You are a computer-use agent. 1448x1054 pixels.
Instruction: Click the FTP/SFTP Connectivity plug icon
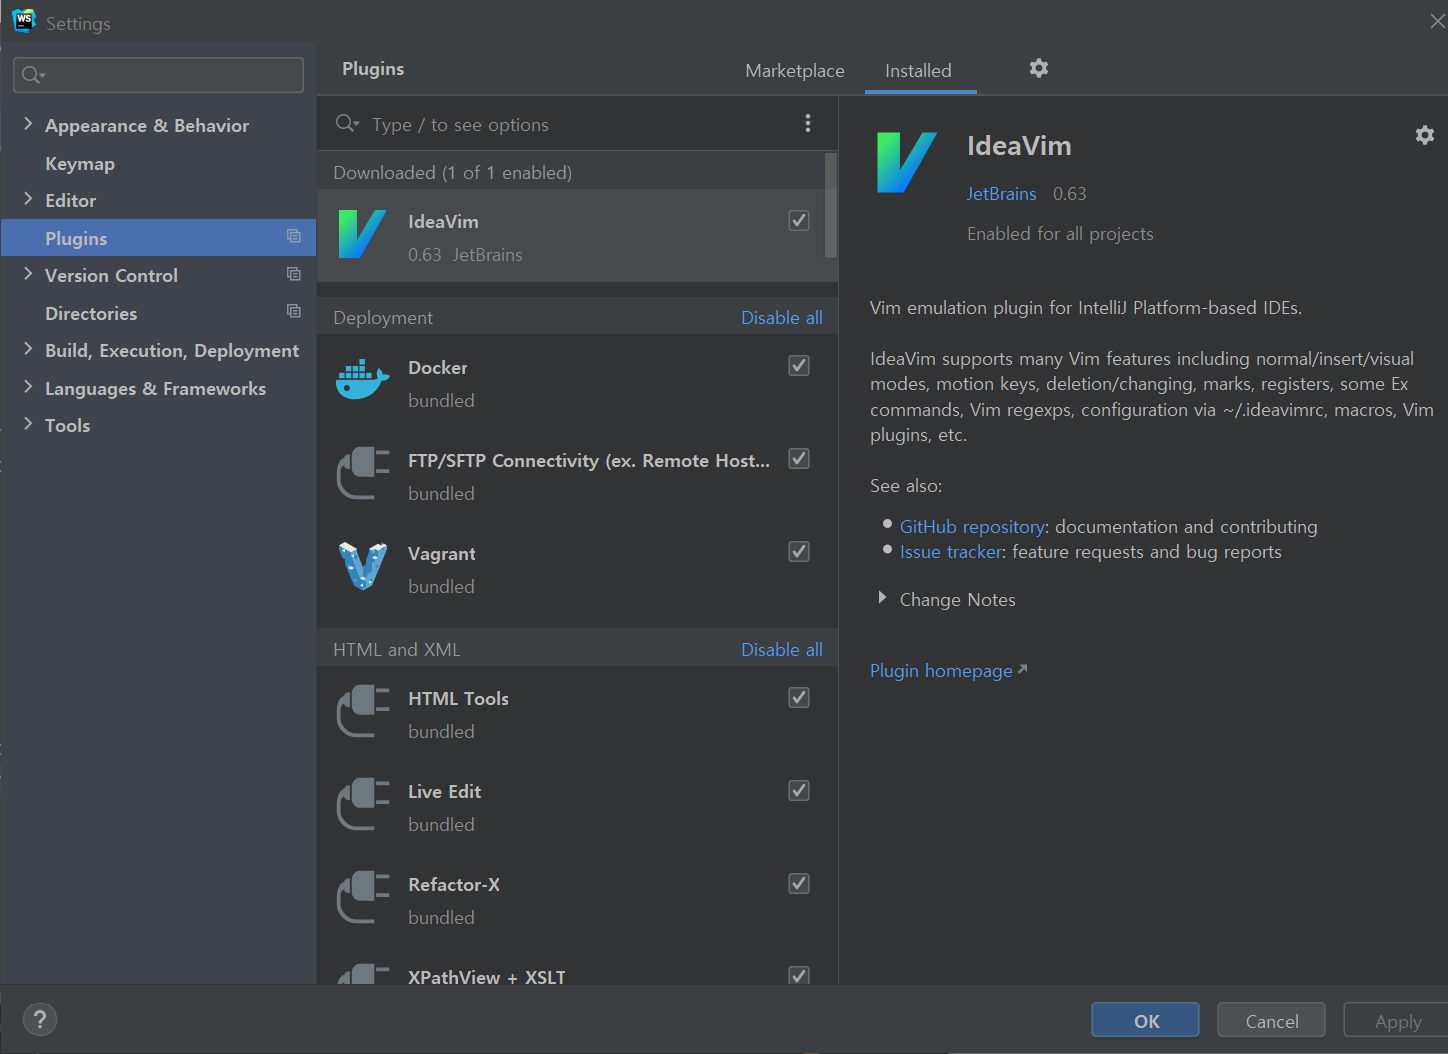(x=362, y=473)
